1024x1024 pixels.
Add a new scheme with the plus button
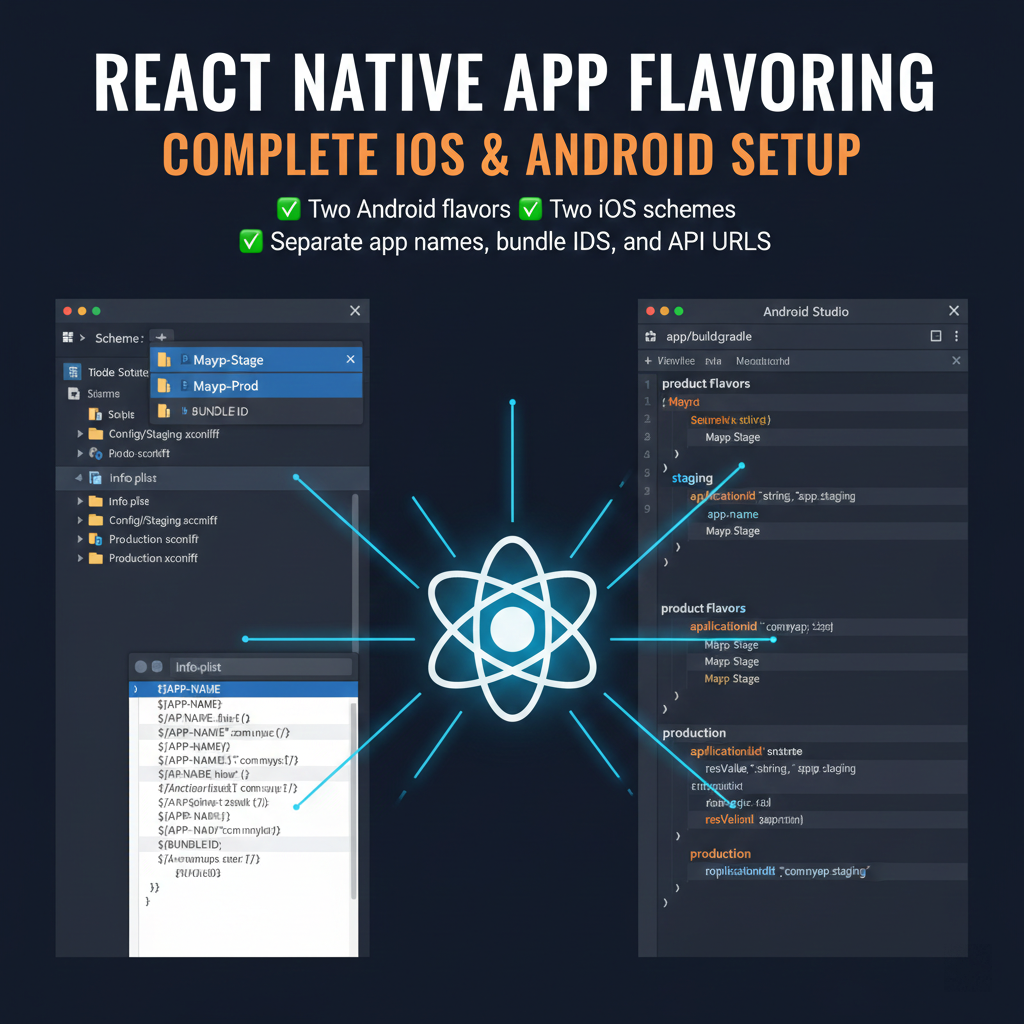click(161, 337)
